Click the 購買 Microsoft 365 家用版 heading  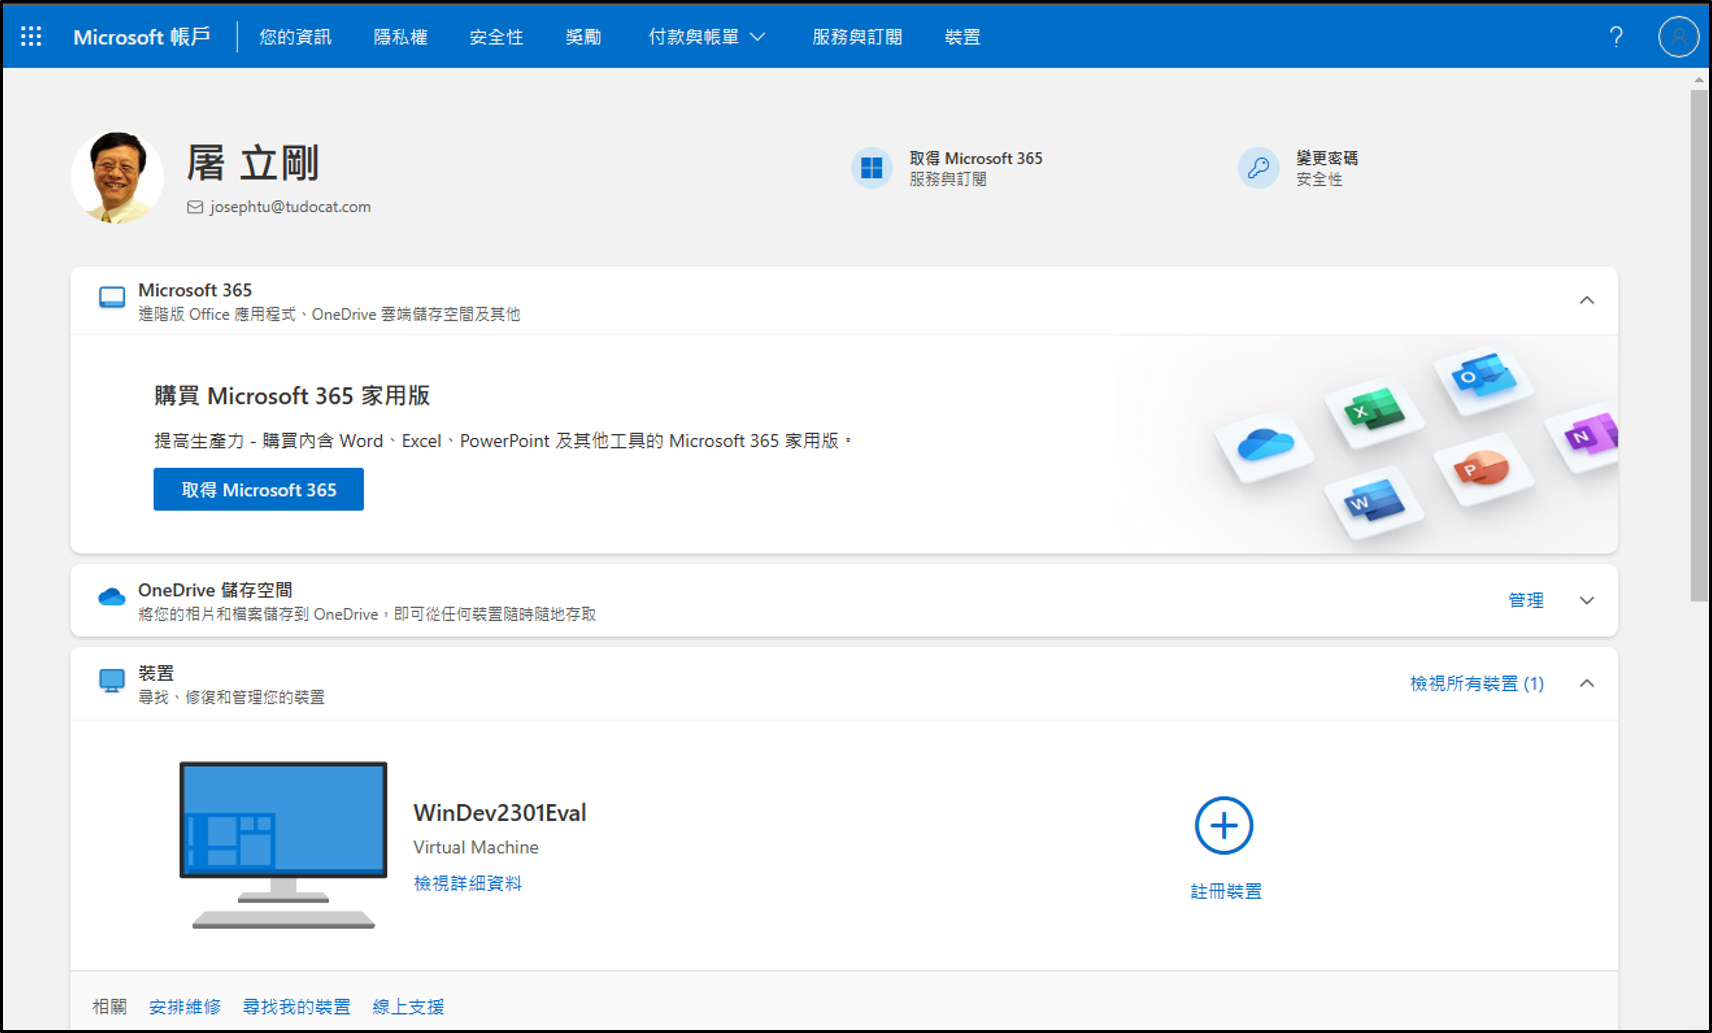[x=292, y=396]
